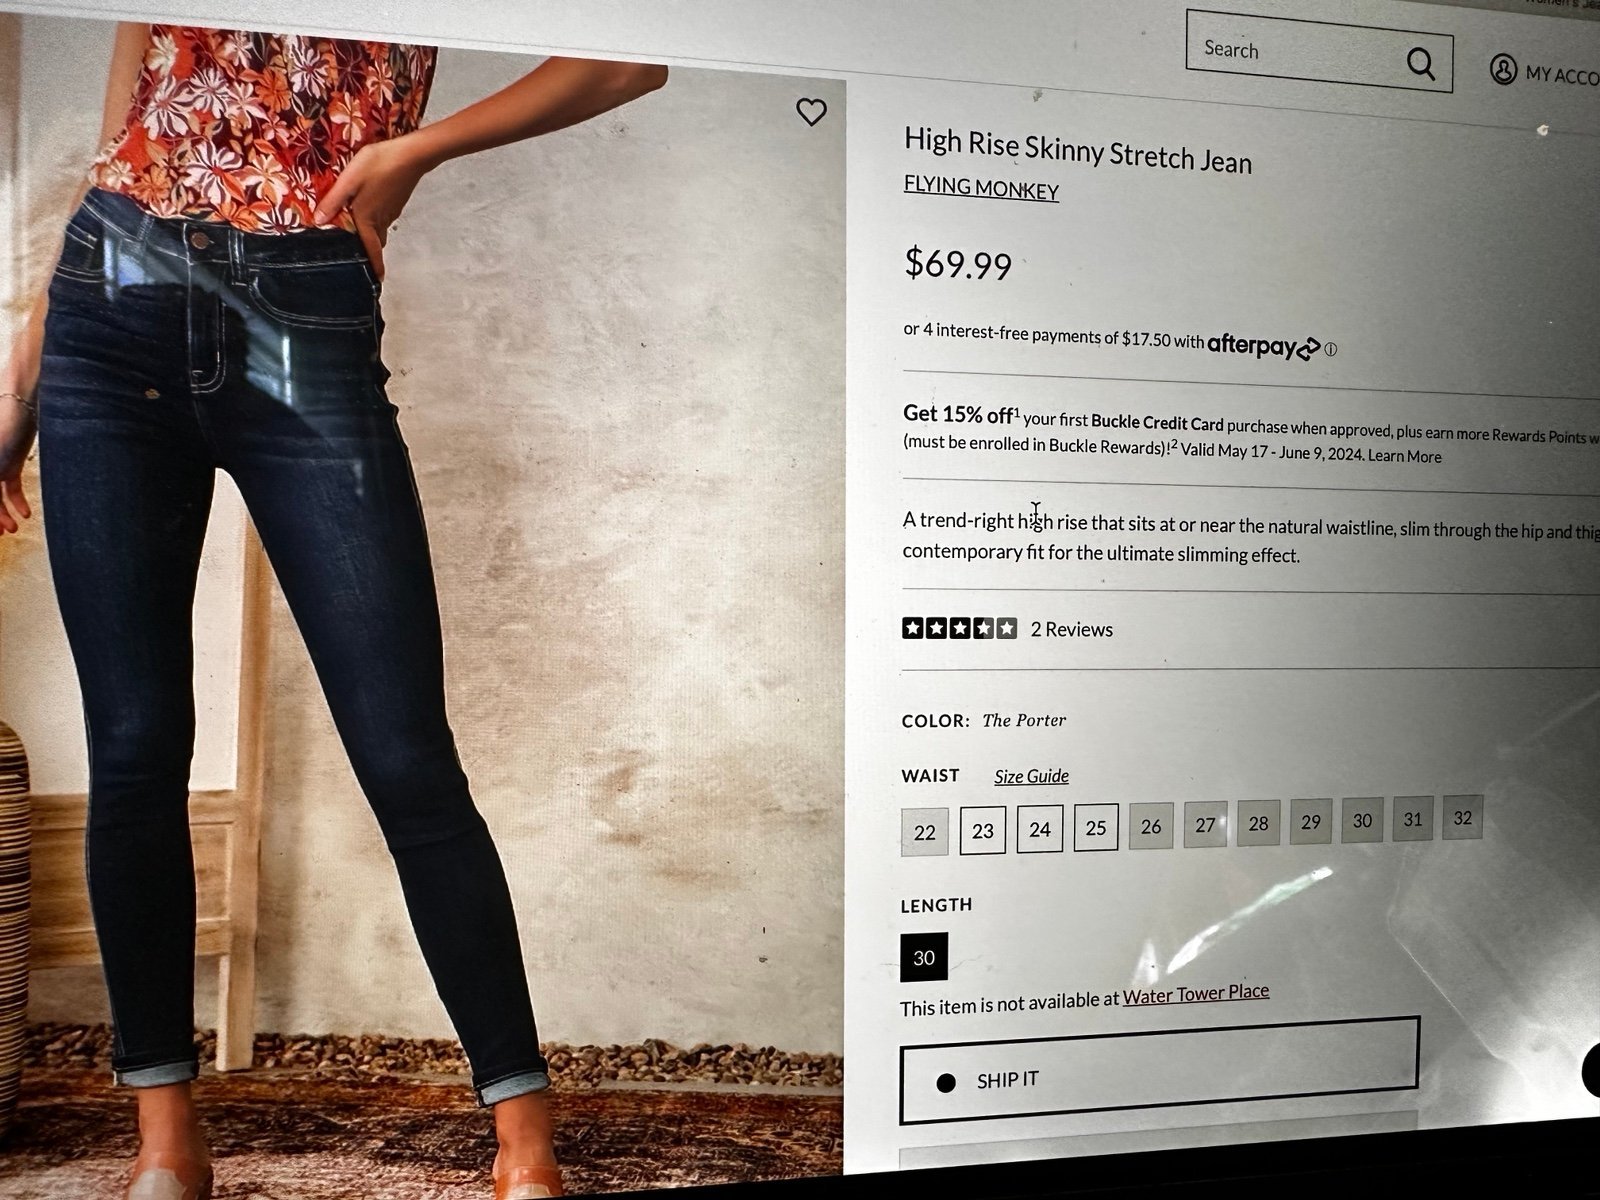Open the star rating reviews
The width and height of the screenshot is (1600, 1200).
tap(959, 628)
